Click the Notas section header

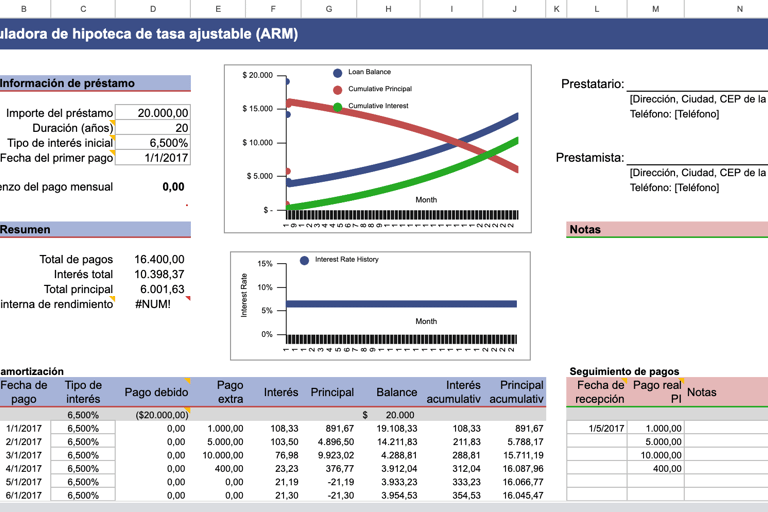667,230
